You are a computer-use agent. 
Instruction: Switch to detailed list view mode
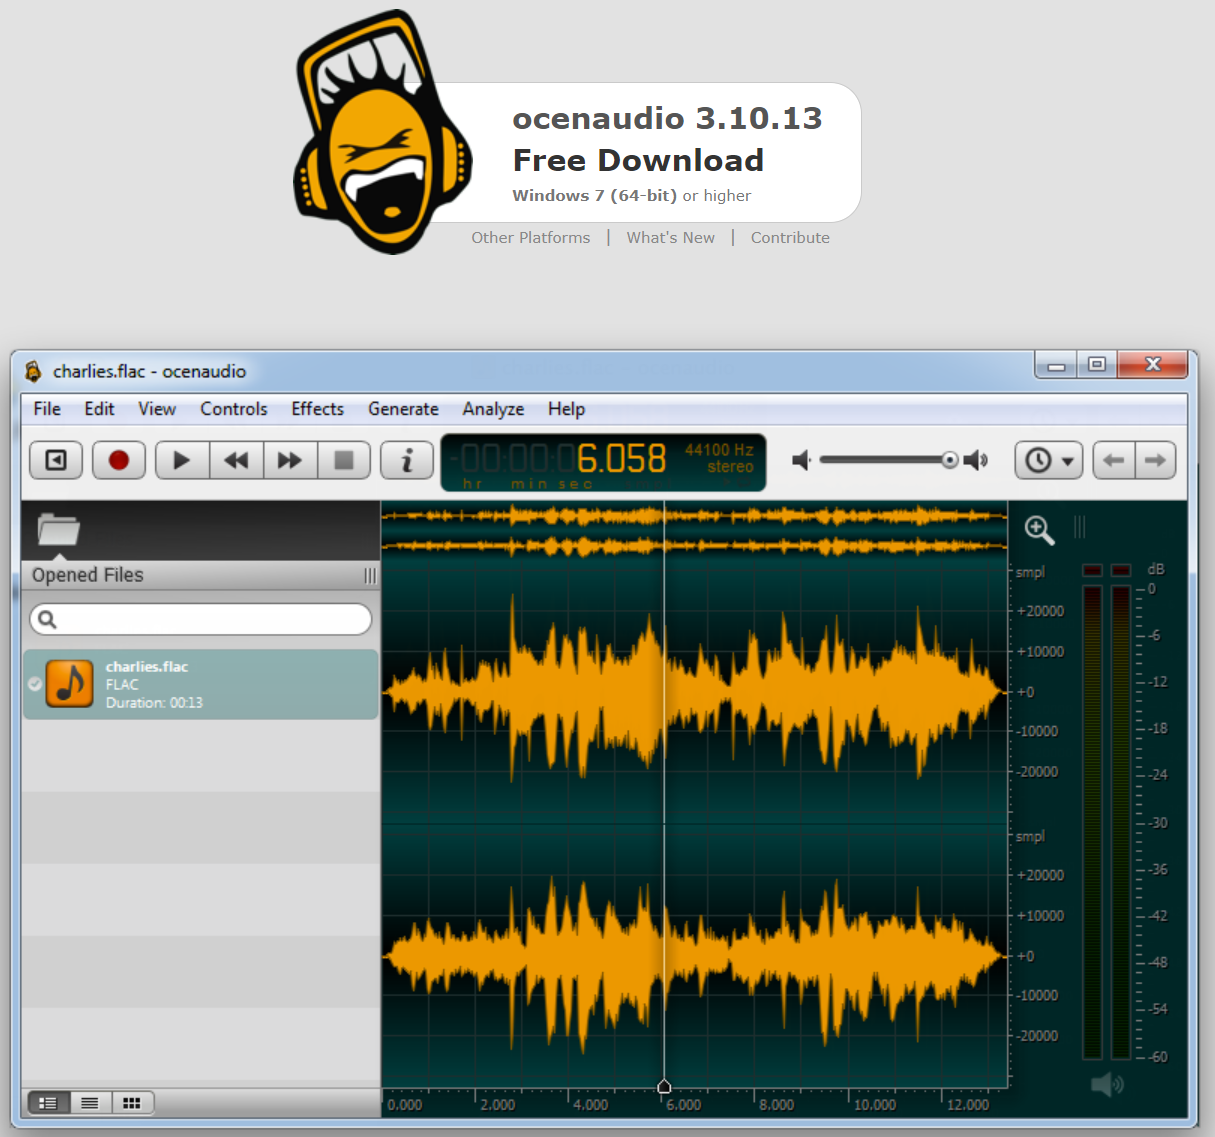pos(48,1103)
